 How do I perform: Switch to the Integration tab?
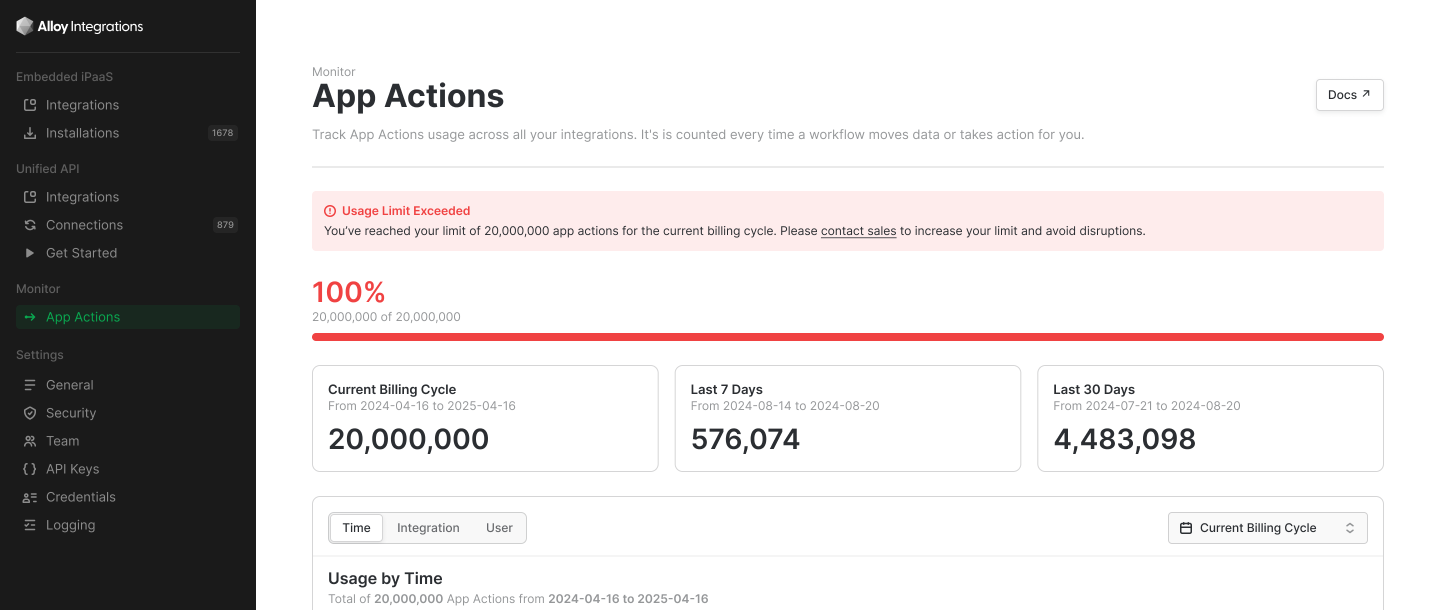click(x=428, y=528)
